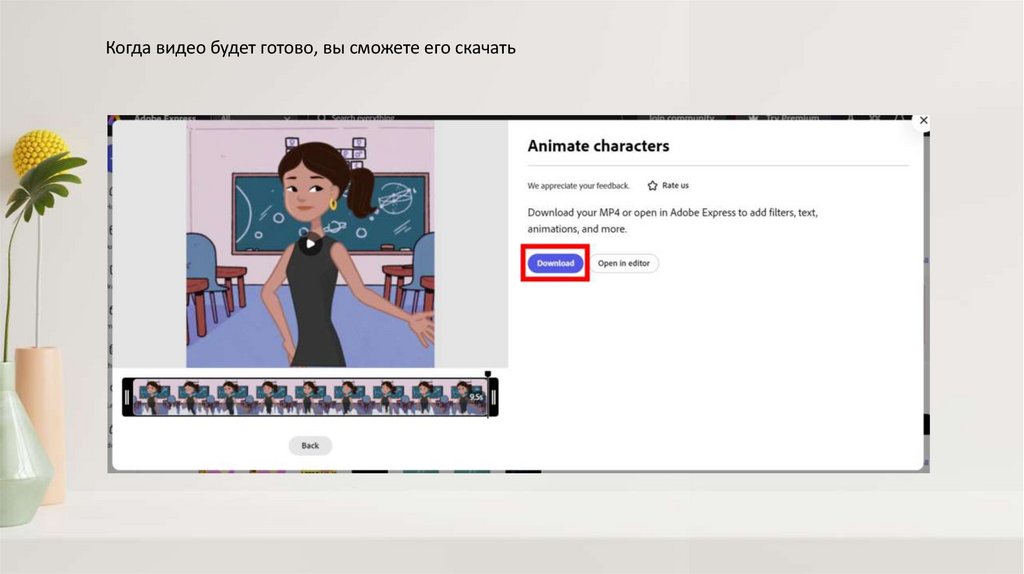Click the video preview image
The image size is (1024, 574).
pos(310,244)
